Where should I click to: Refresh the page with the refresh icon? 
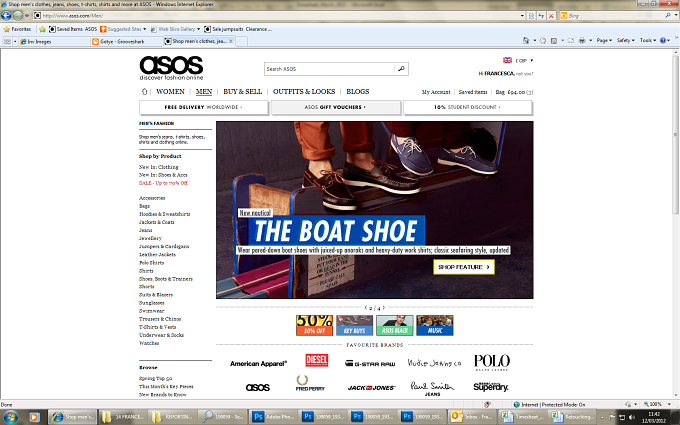pyautogui.click(x=541, y=16)
